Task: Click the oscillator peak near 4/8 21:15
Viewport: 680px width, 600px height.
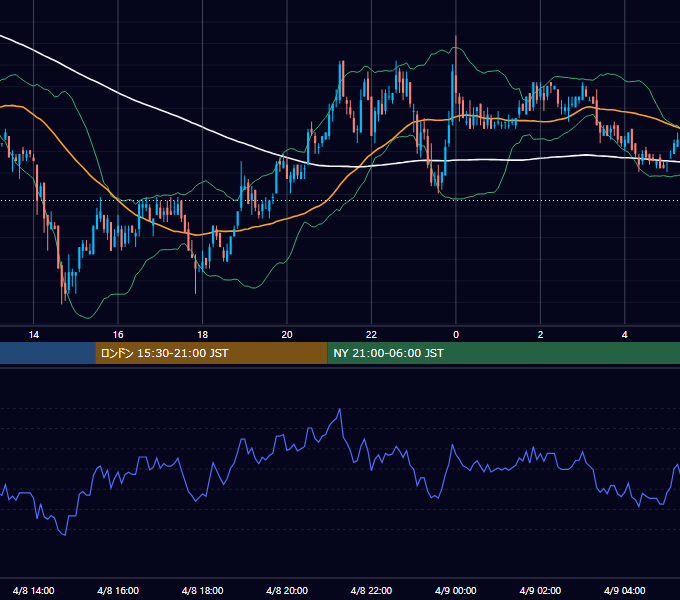Action: click(x=340, y=409)
